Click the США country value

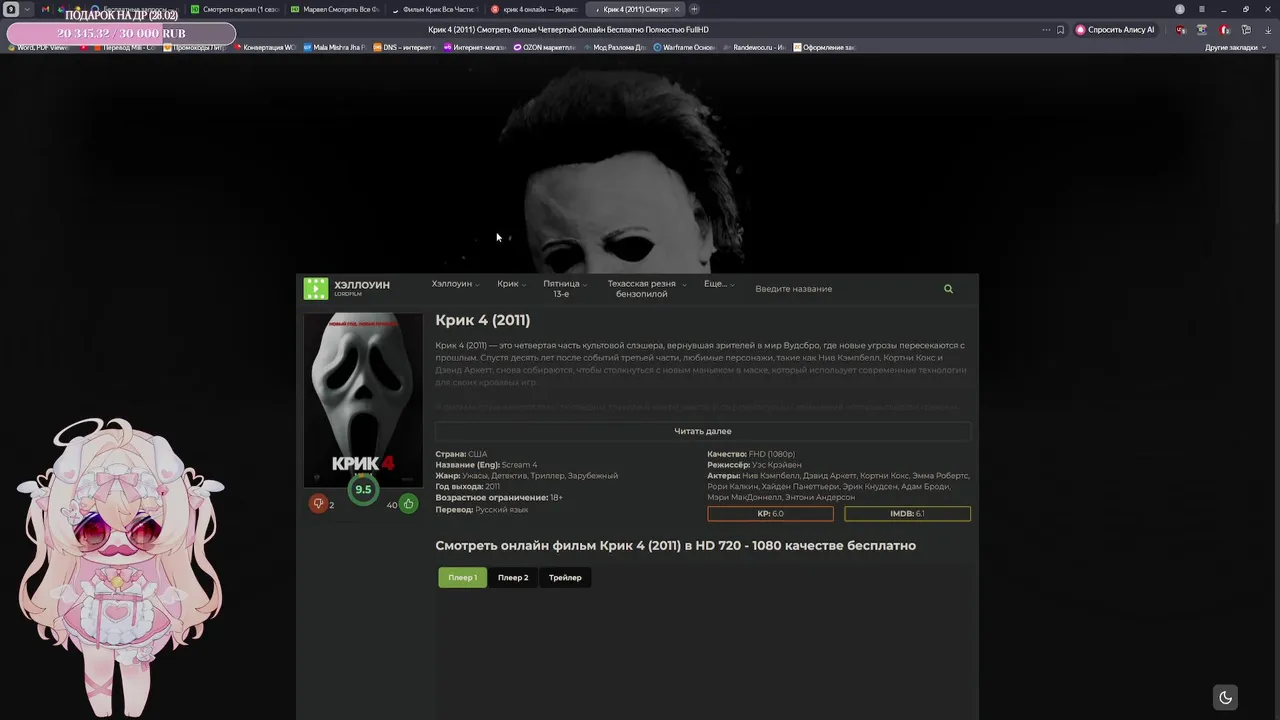click(477, 454)
